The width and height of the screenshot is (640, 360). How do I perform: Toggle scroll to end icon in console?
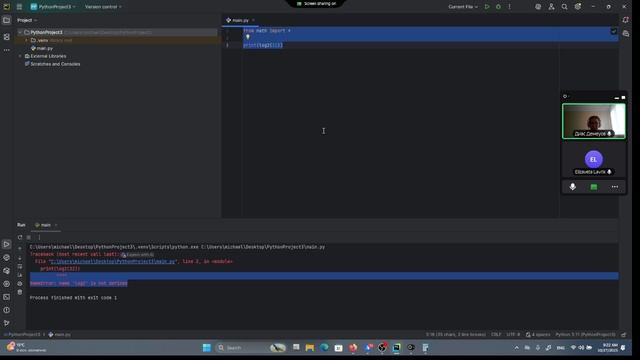click(x=20, y=275)
